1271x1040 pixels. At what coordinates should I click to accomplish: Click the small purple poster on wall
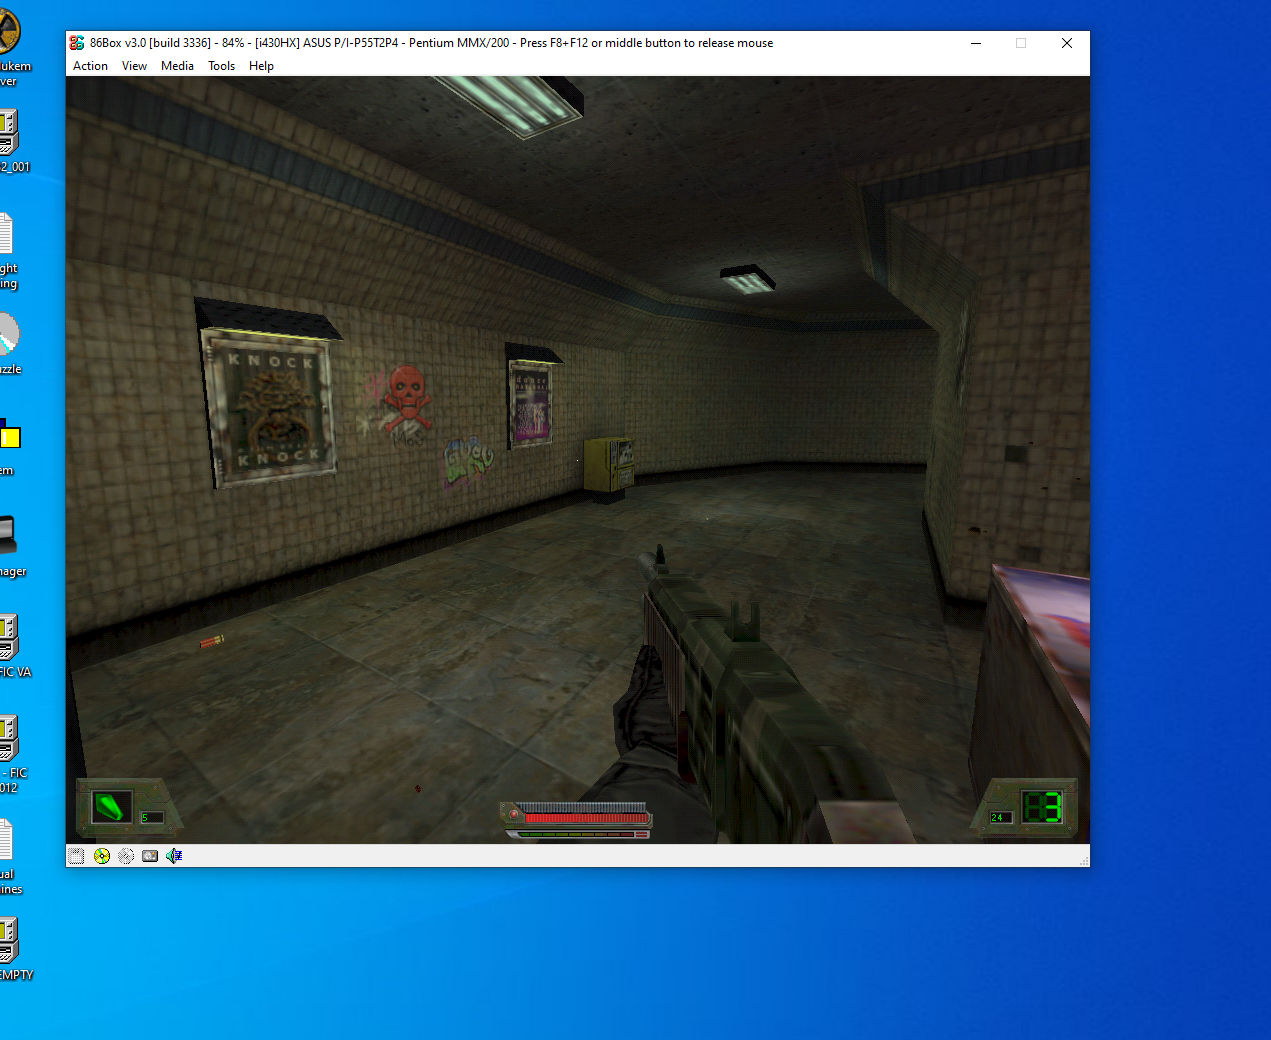(x=531, y=403)
